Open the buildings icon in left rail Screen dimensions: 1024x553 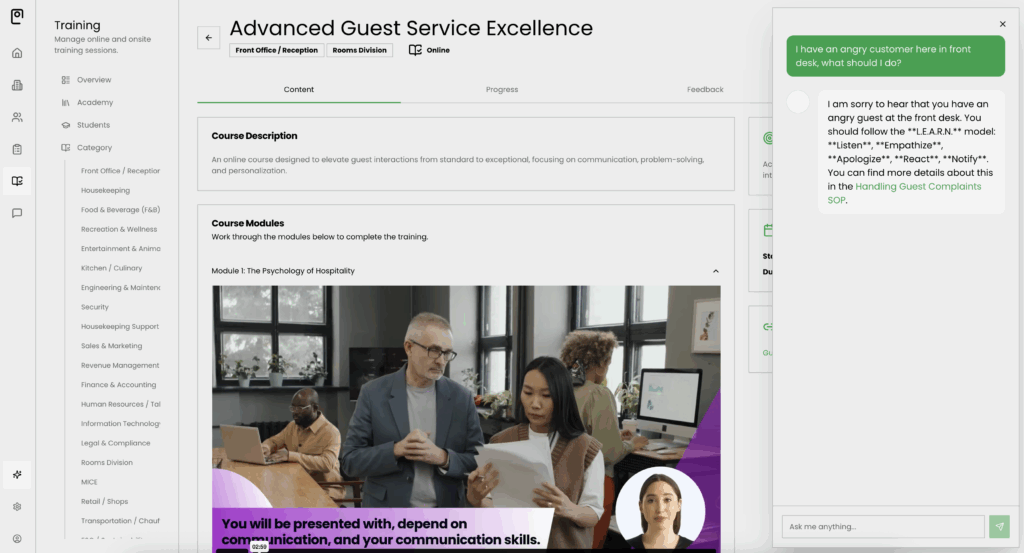[x=17, y=85]
